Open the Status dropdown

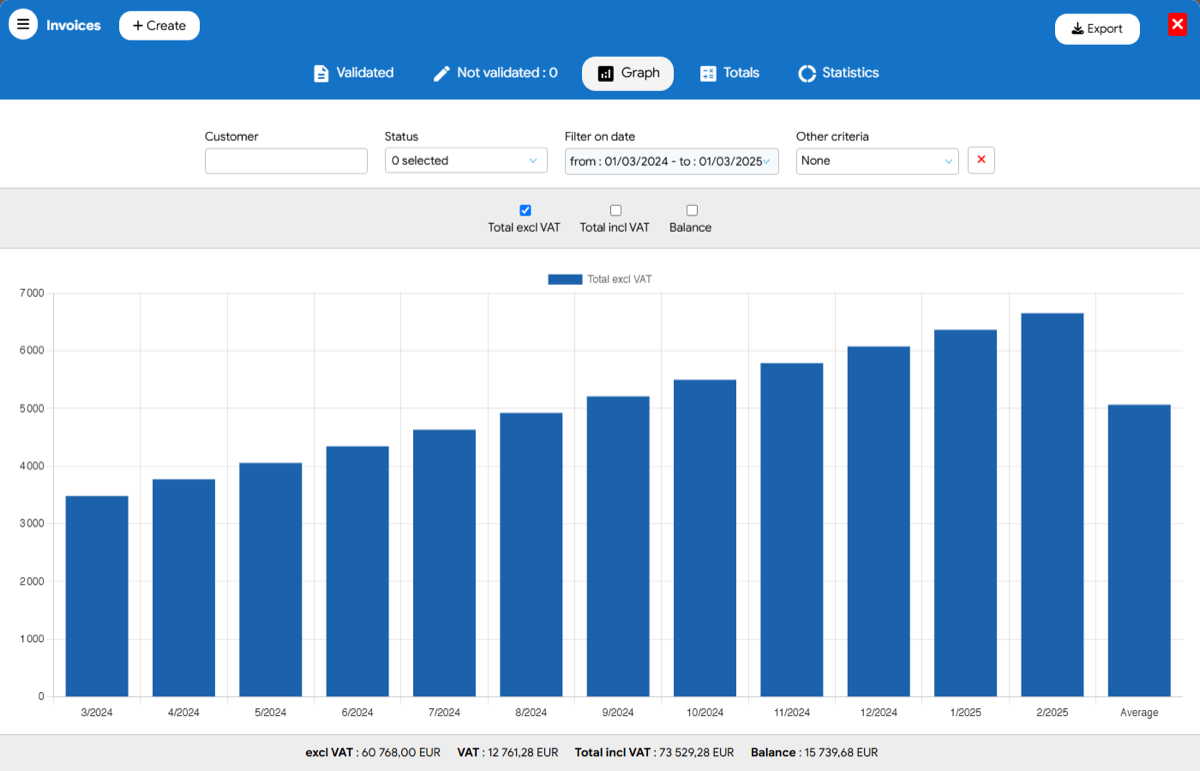(x=466, y=161)
